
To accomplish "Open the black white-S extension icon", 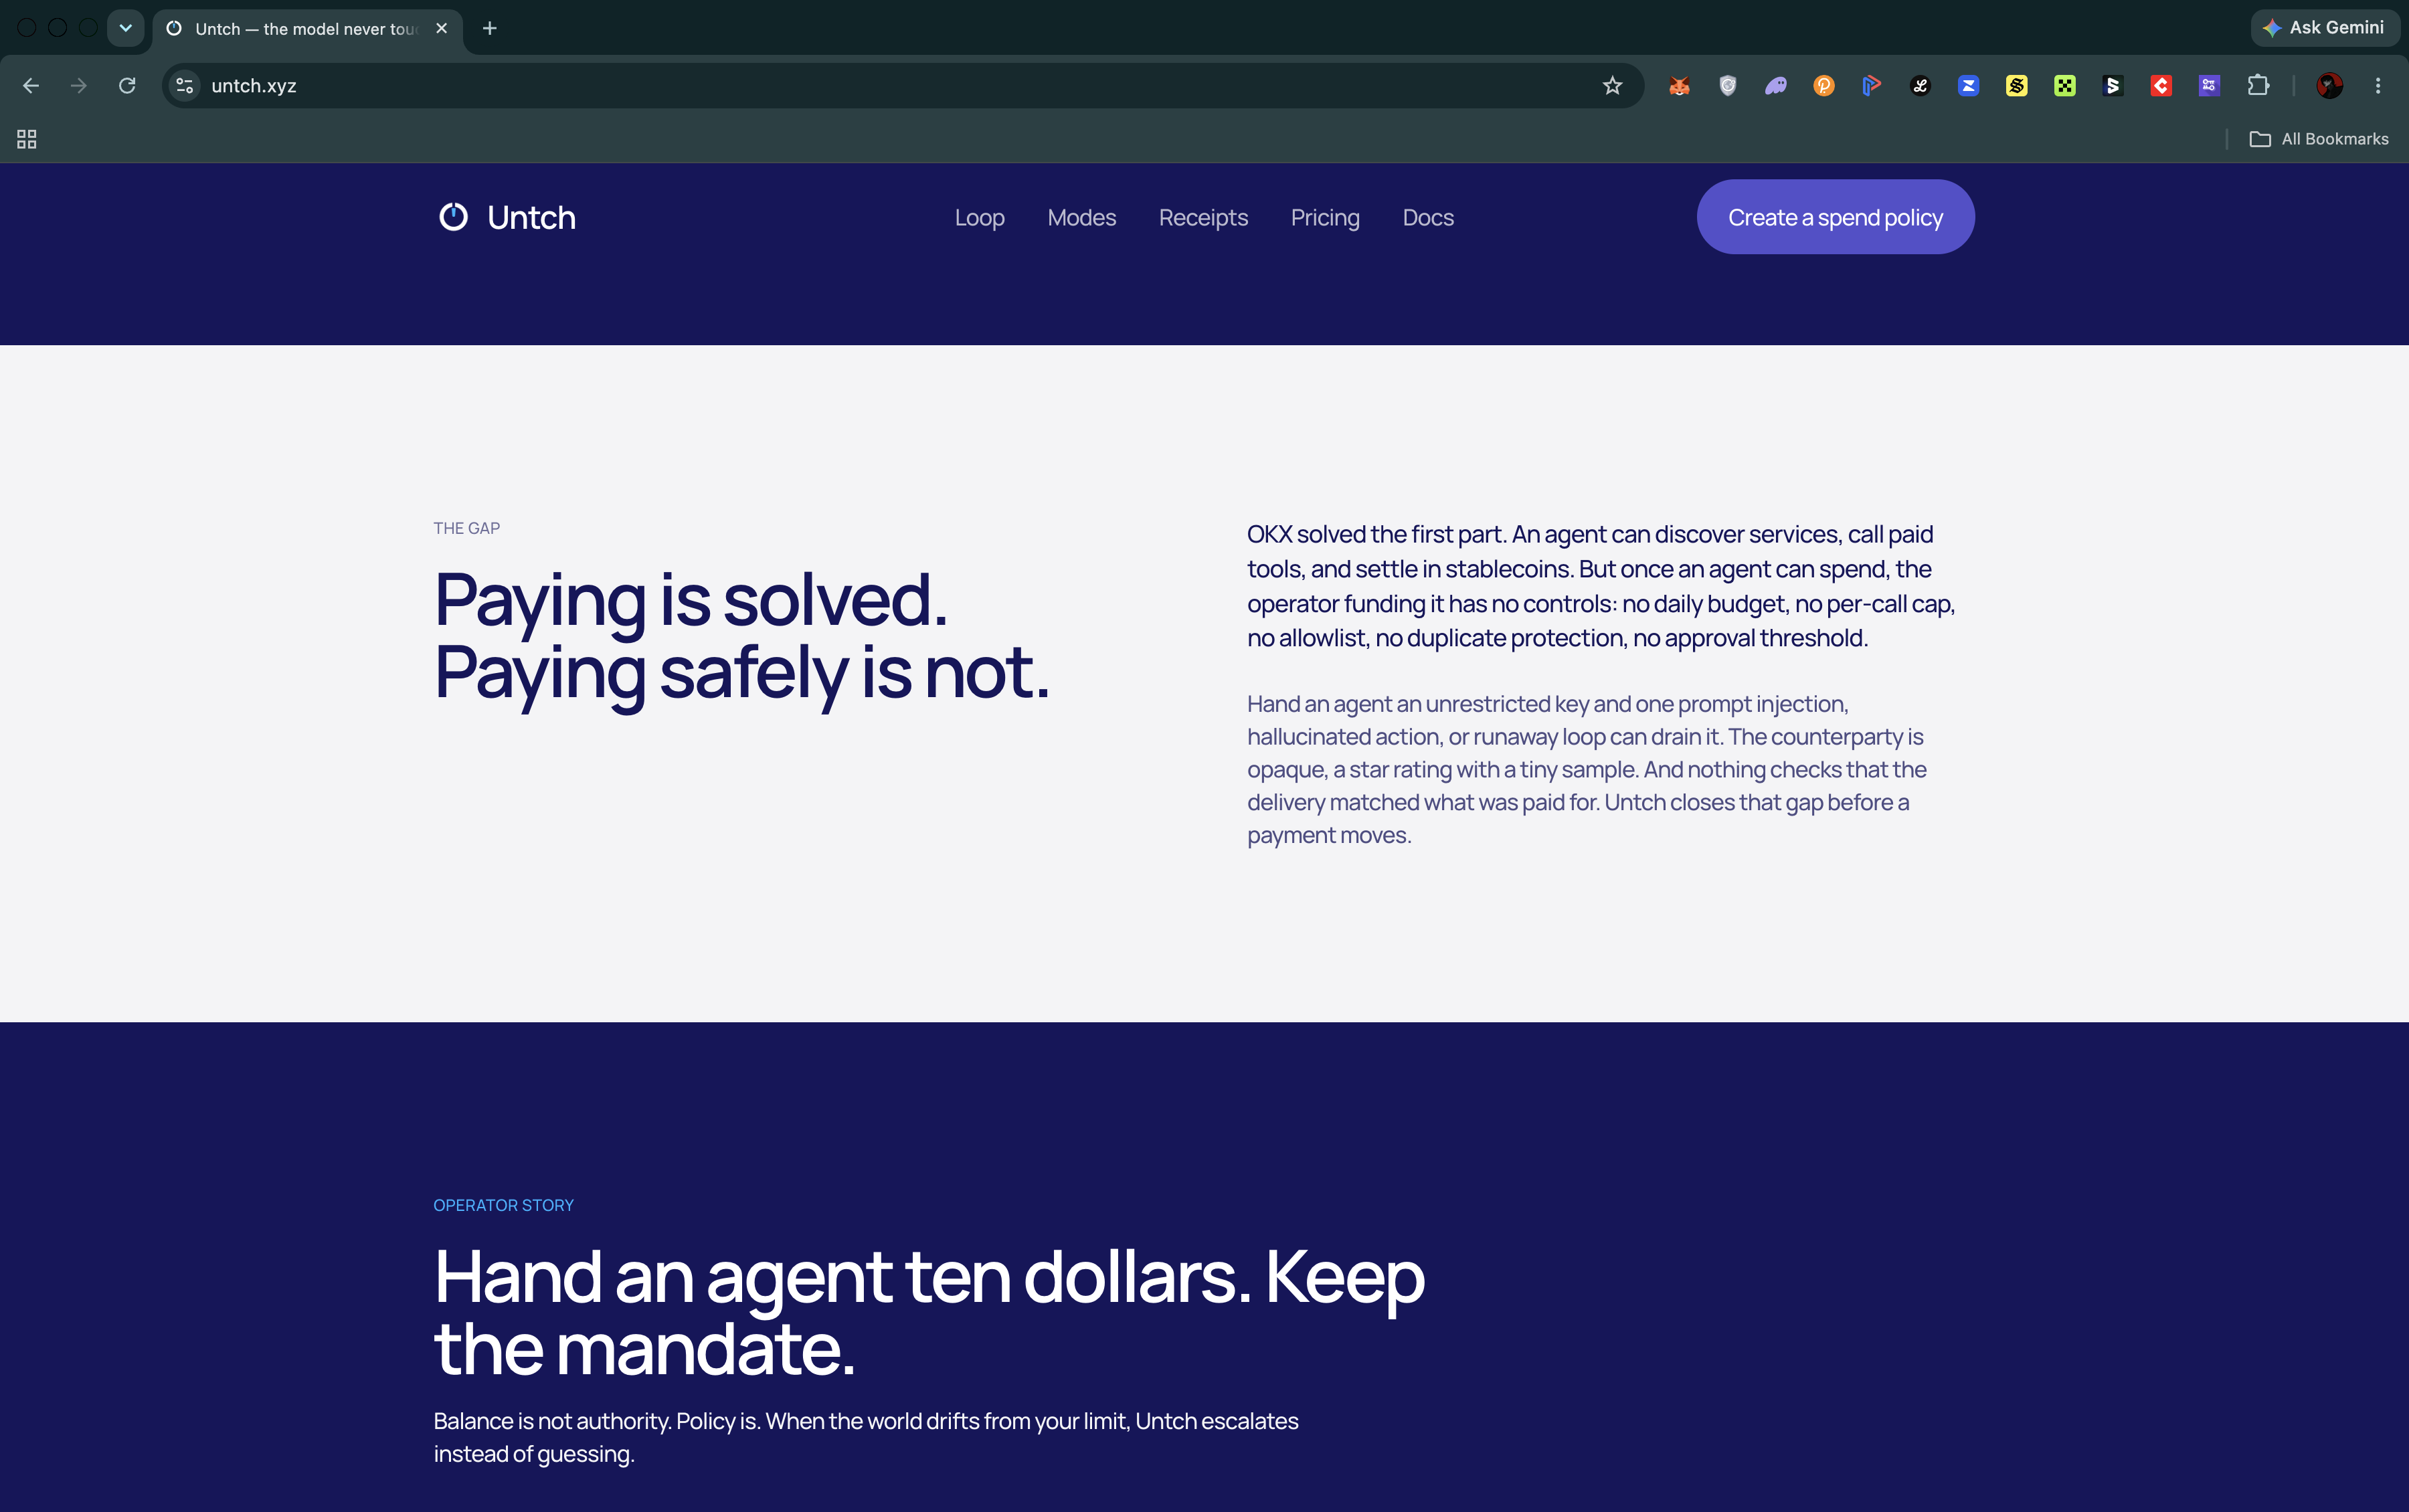I will (x=2112, y=86).
